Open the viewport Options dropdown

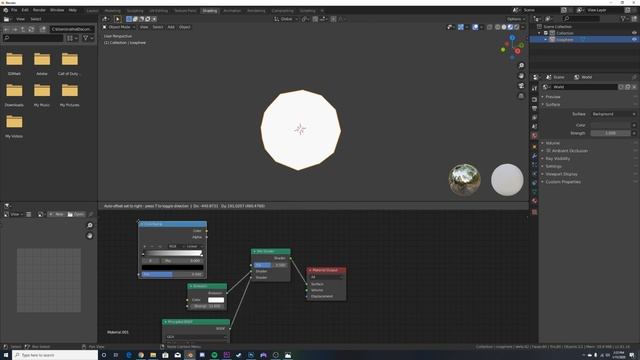click(x=516, y=19)
